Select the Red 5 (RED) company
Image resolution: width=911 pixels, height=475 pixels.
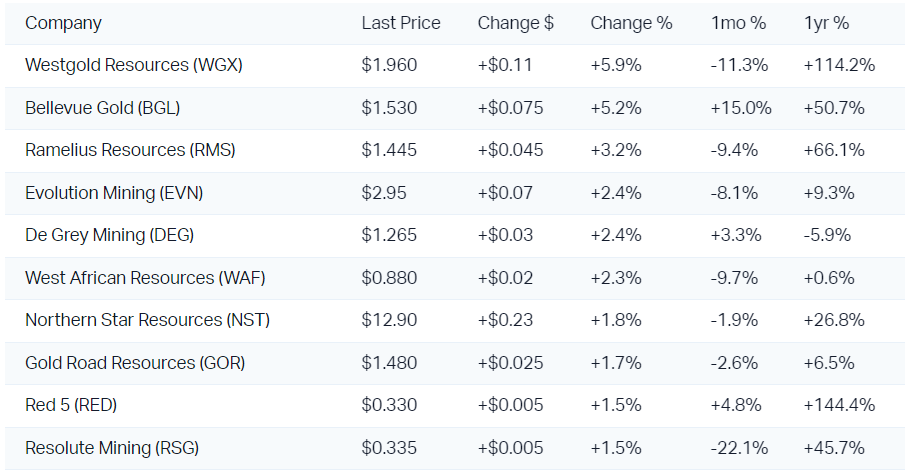(x=74, y=405)
